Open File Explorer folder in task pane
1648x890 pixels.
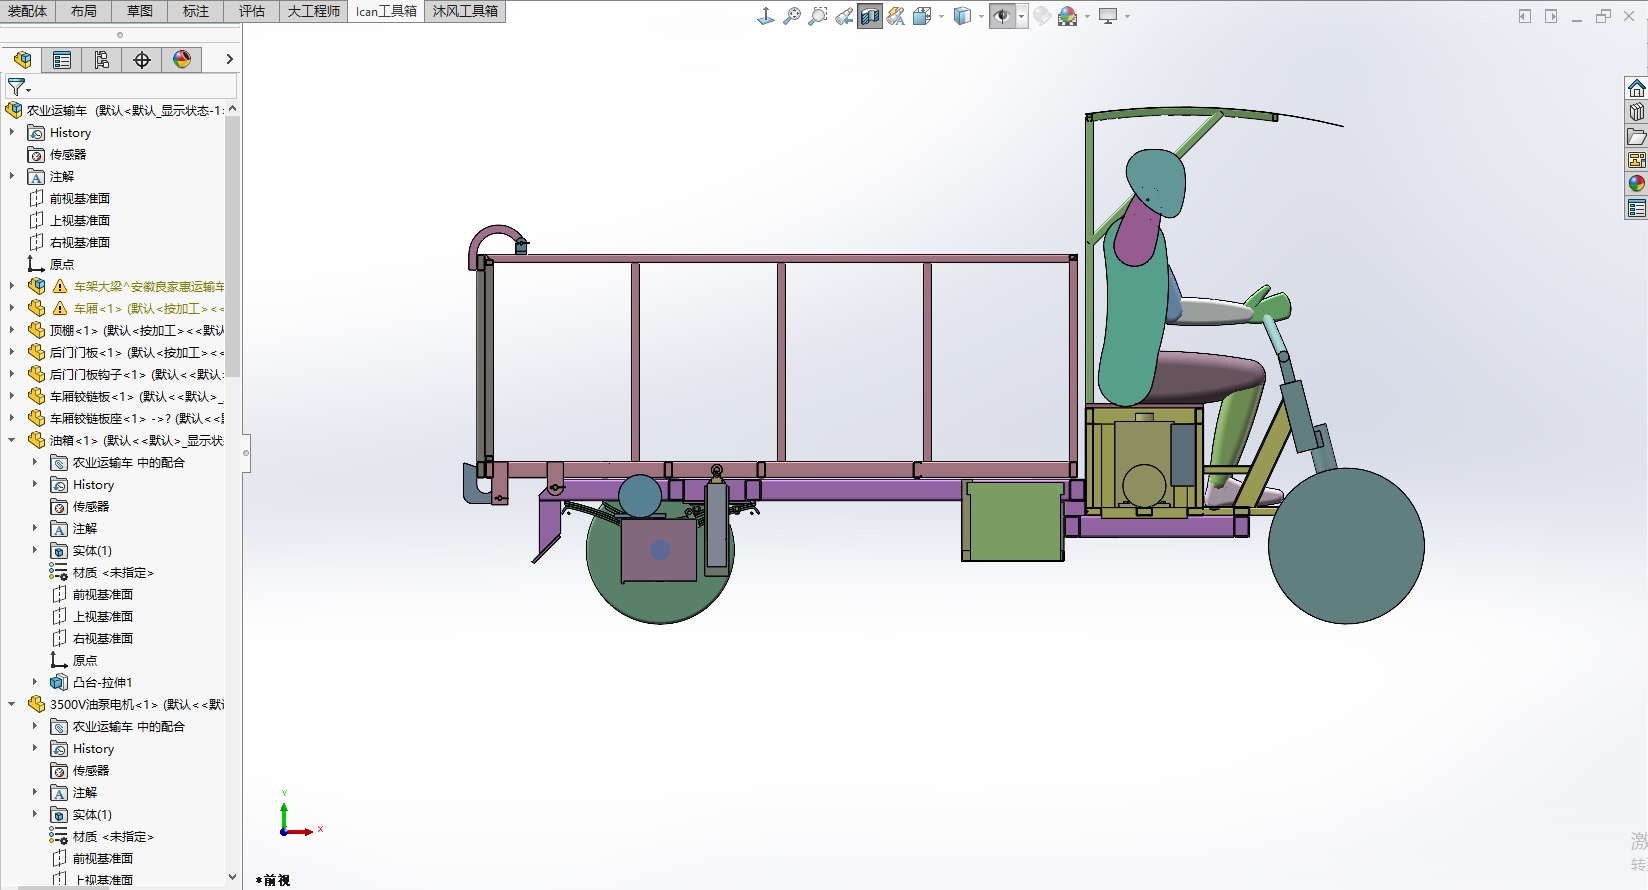(1636, 136)
